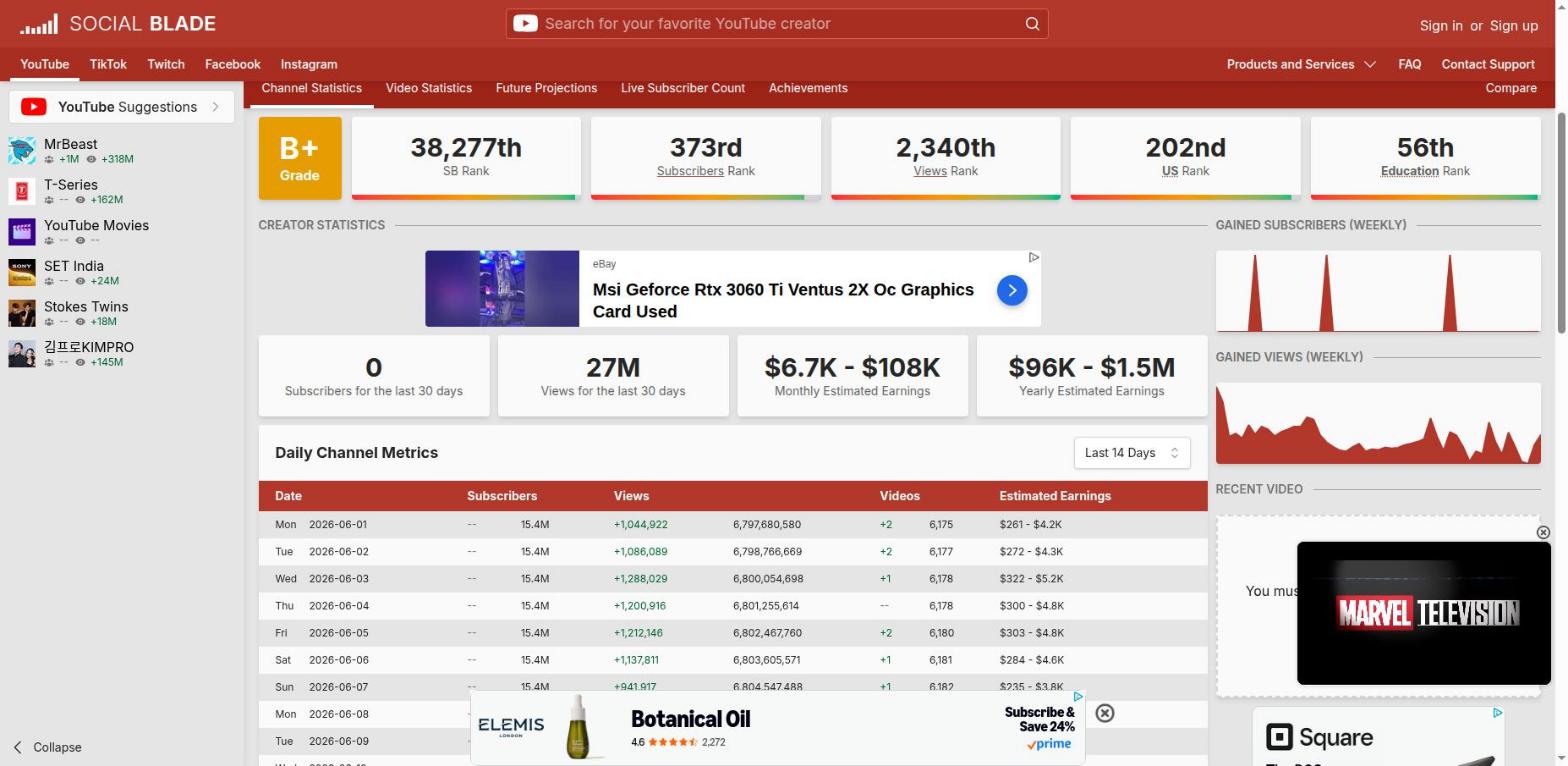Click in the YouTube creator search field

coord(777,24)
